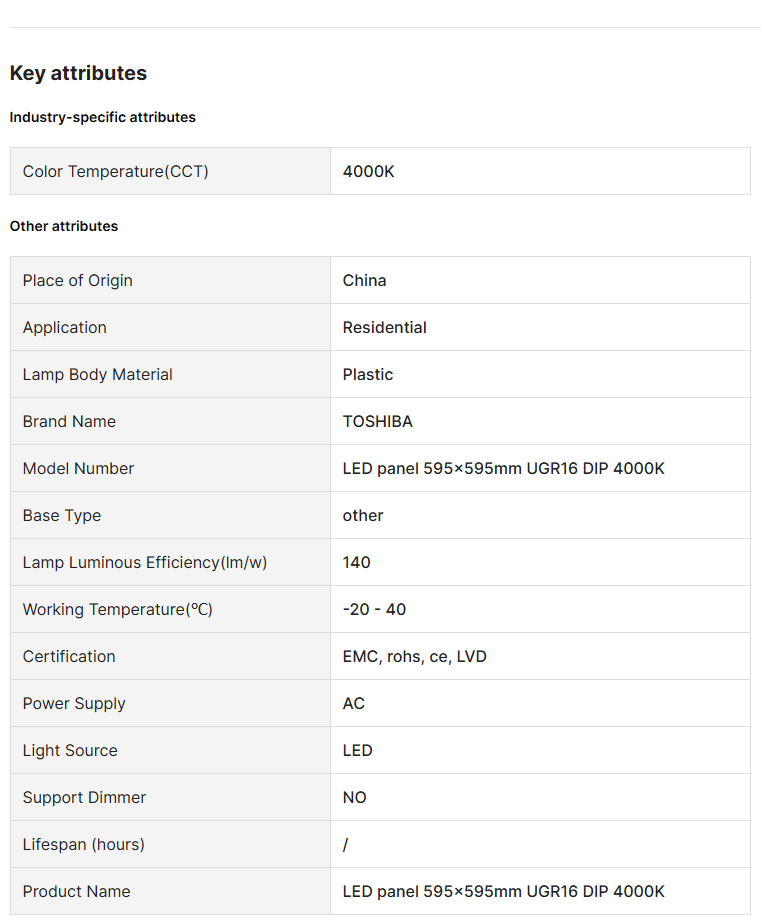Click the Model Number row's LED panel value
This screenshot has height=922, width=761.
(504, 468)
